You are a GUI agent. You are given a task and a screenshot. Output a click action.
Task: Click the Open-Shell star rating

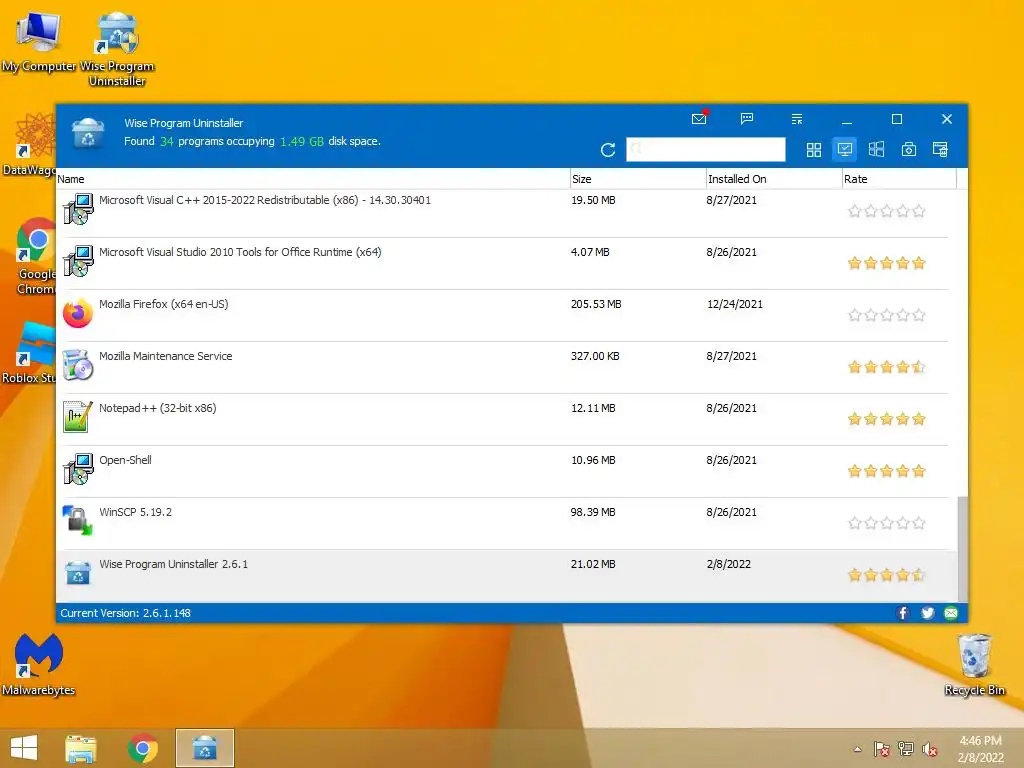[886, 471]
